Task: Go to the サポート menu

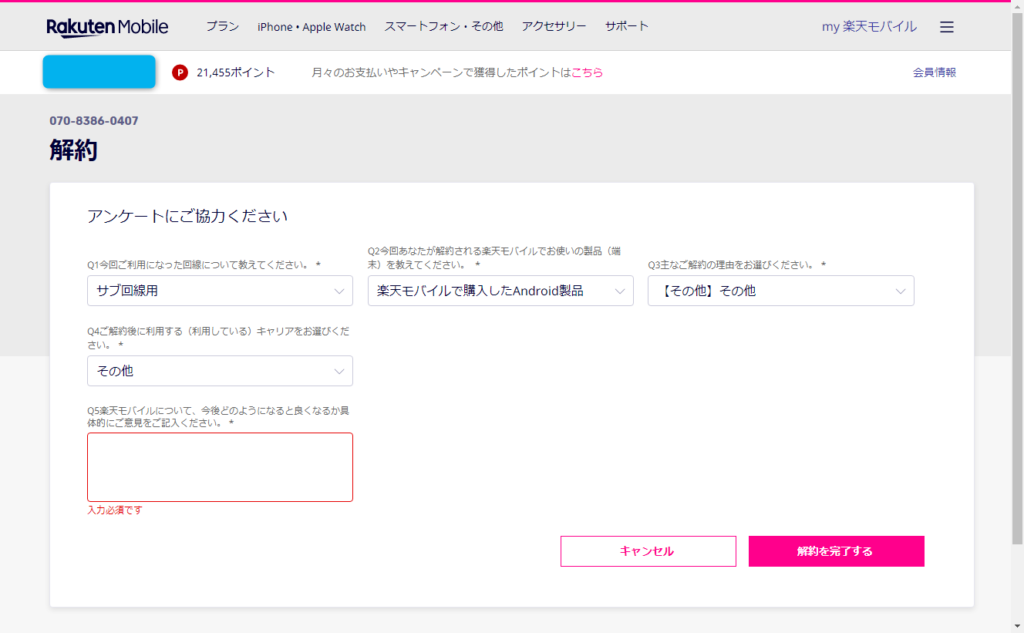Action: tap(626, 27)
